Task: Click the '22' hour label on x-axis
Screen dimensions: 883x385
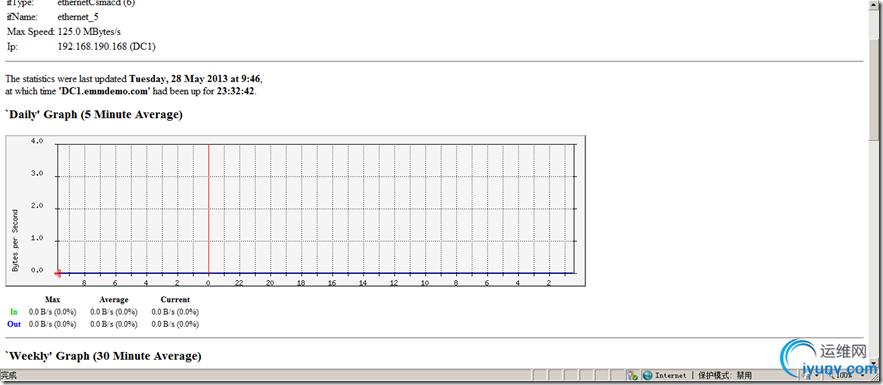Action: click(239, 283)
